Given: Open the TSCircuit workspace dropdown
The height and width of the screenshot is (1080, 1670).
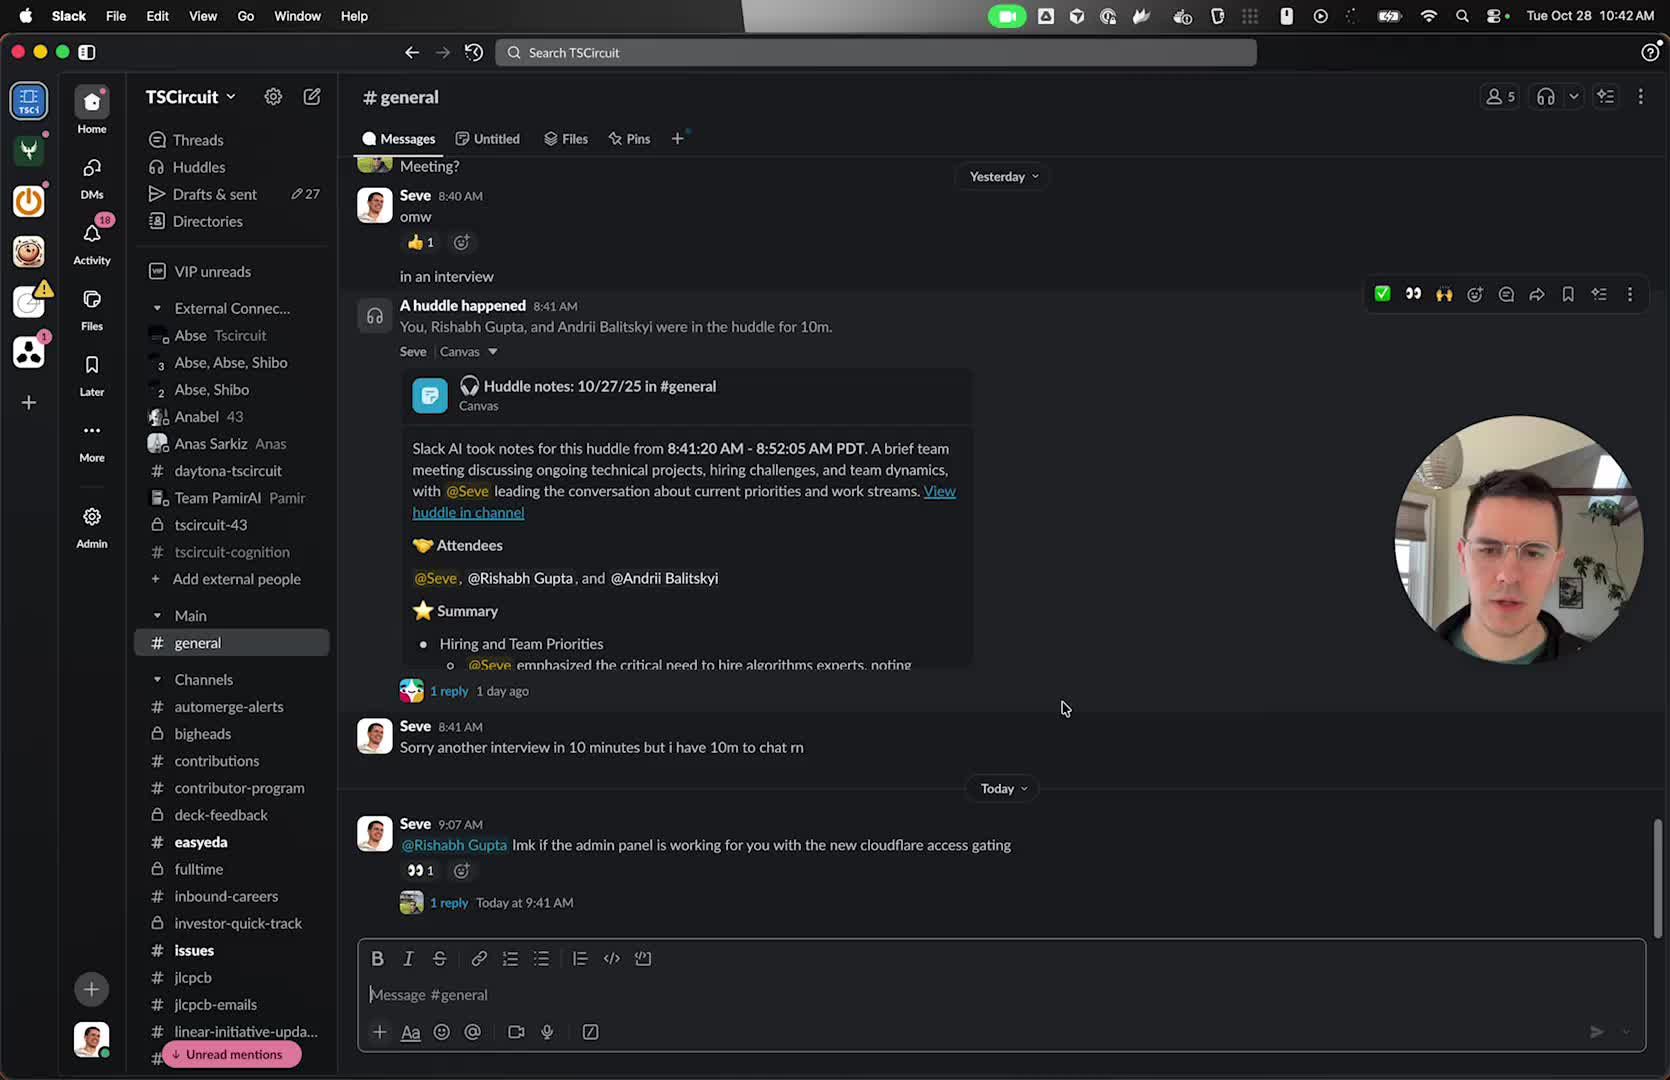Looking at the screenshot, I should (x=191, y=97).
